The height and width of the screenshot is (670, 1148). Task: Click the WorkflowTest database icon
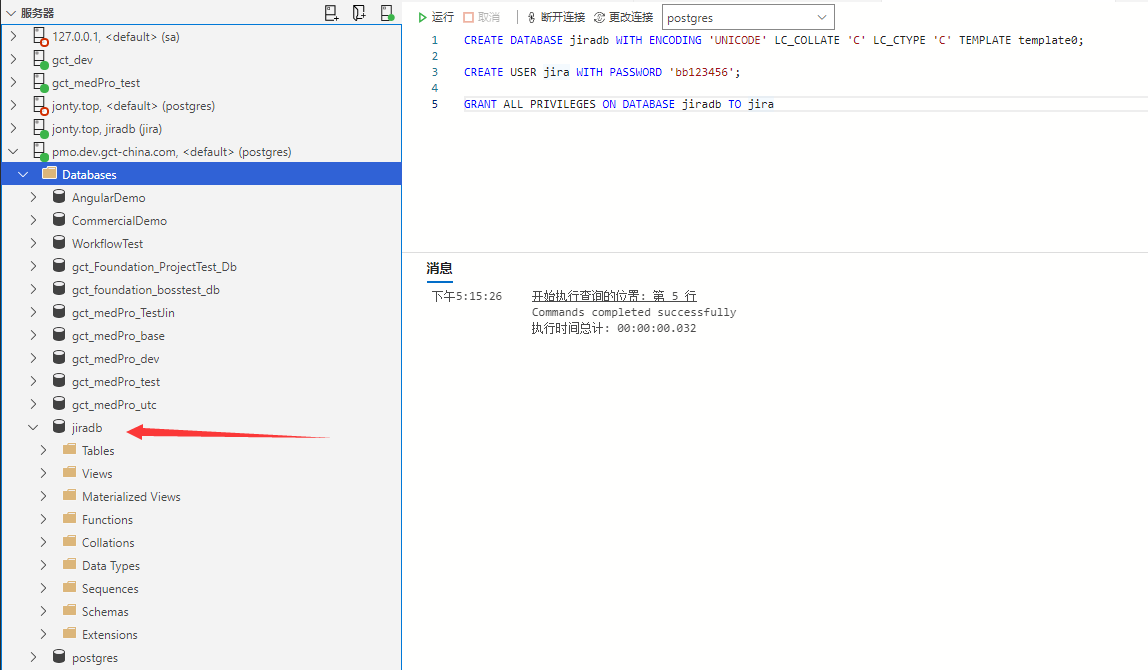tap(59, 243)
